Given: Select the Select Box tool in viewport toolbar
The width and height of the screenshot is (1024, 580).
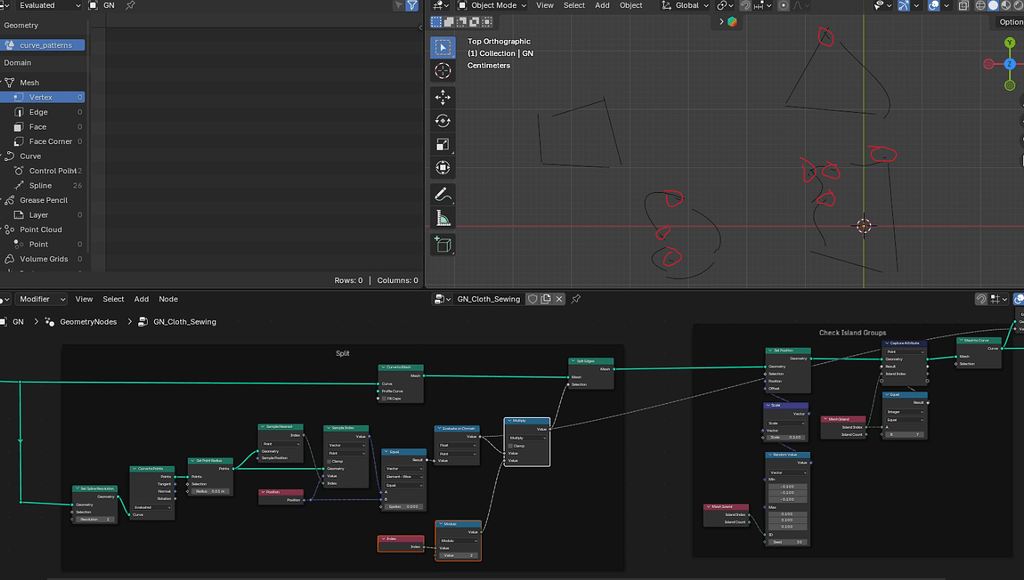Looking at the screenshot, I should click(x=443, y=47).
